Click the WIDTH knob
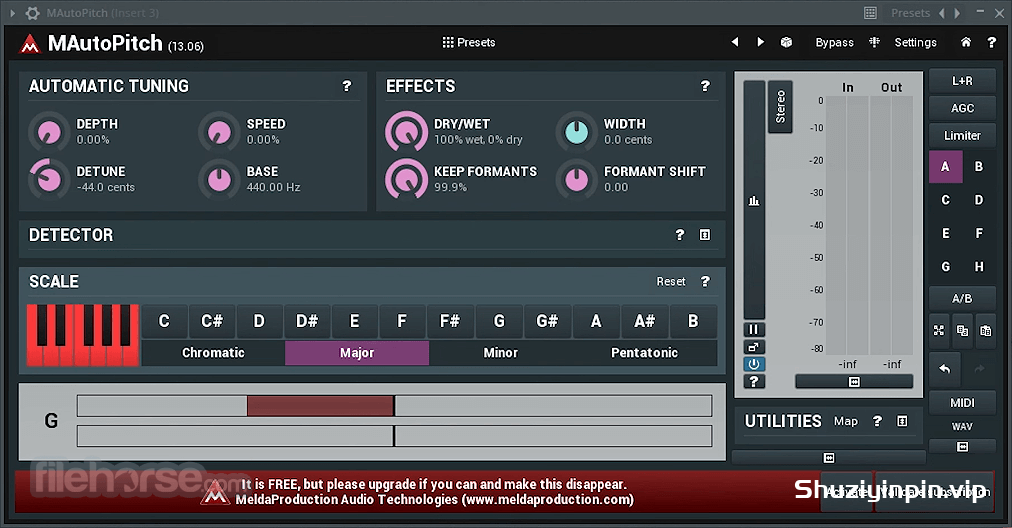The image size is (1012, 528). pyautogui.click(x=576, y=132)
